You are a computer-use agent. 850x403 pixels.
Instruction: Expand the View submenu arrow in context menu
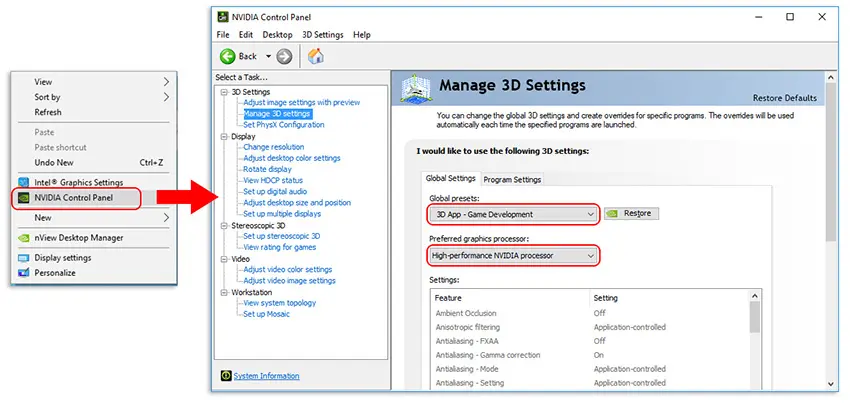pos(166,82)
